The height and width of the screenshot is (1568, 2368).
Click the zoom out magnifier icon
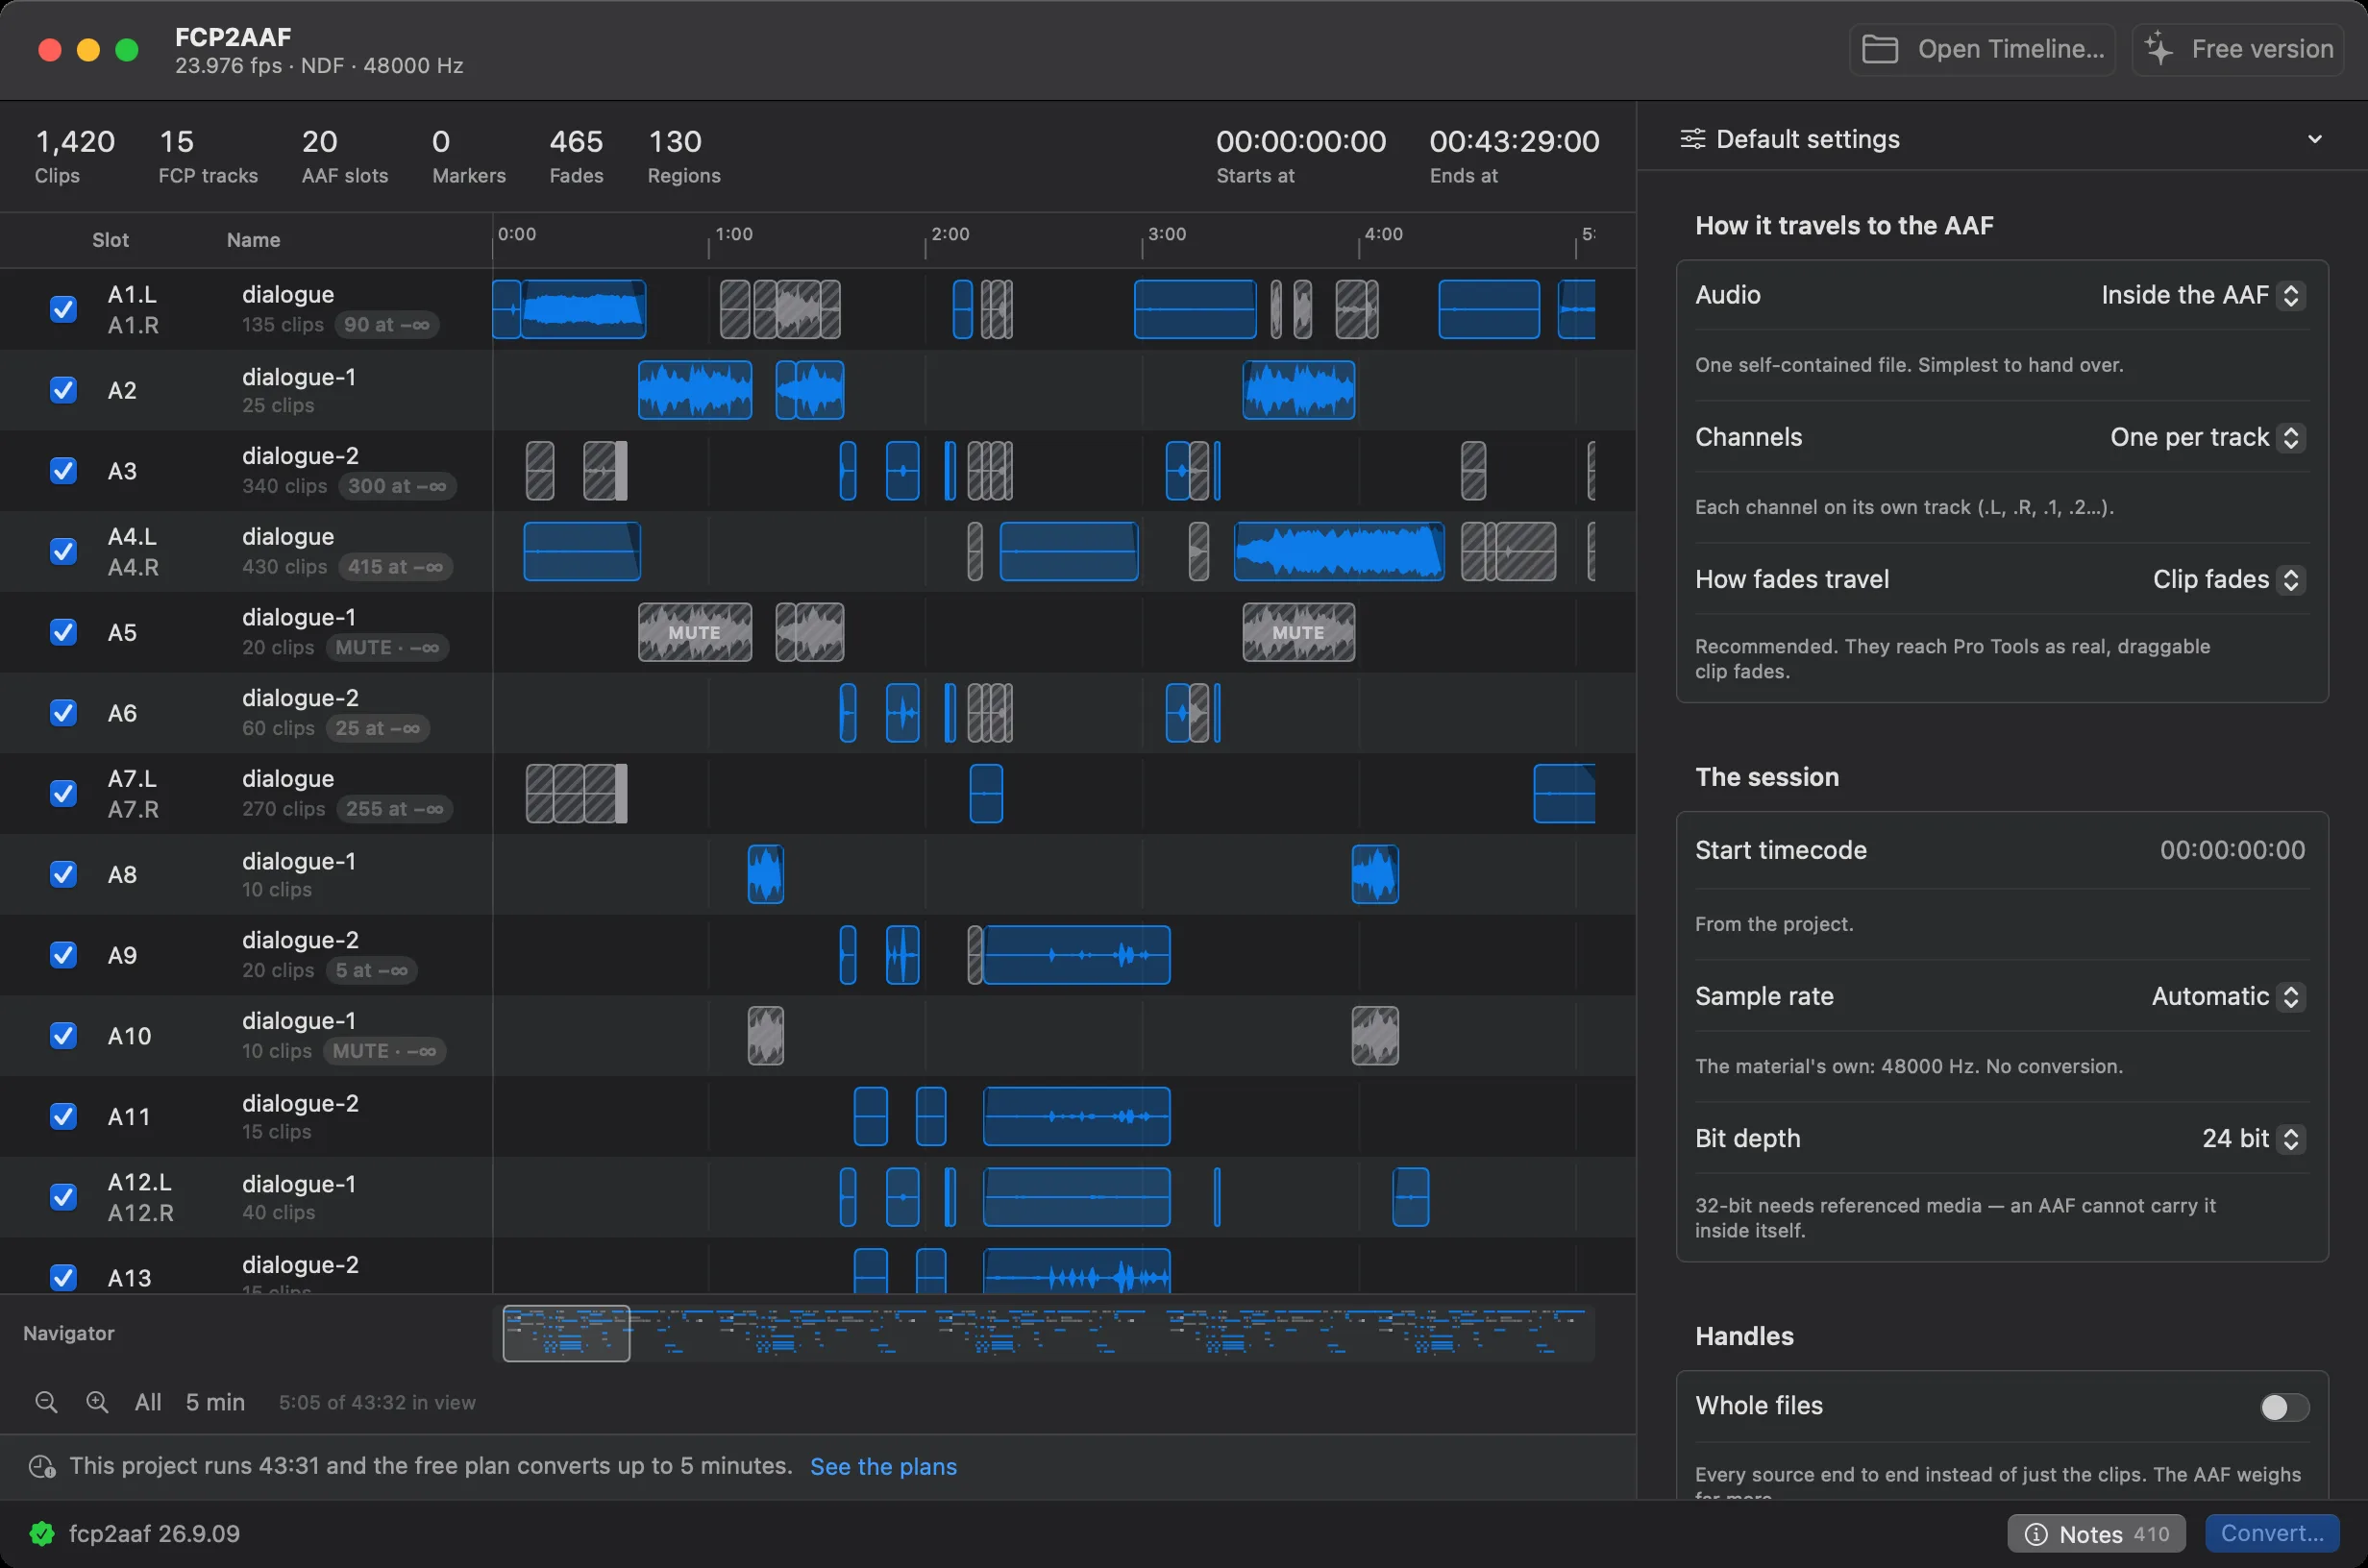pyautogui.click(x=46, y=1402)
